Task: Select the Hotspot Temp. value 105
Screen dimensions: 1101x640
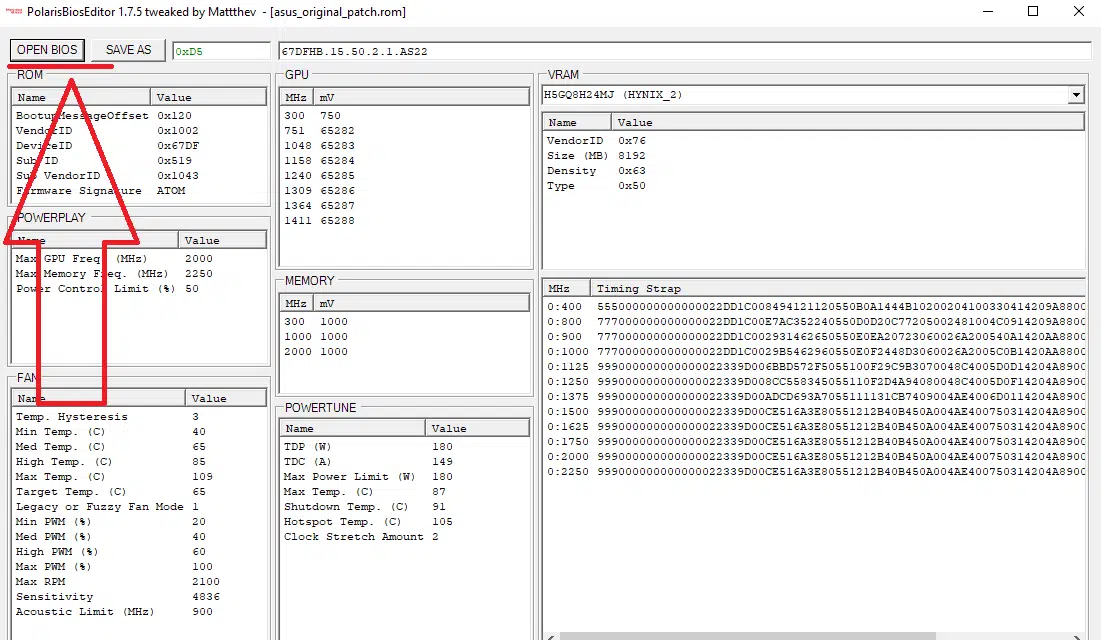Action: point(442,522)
